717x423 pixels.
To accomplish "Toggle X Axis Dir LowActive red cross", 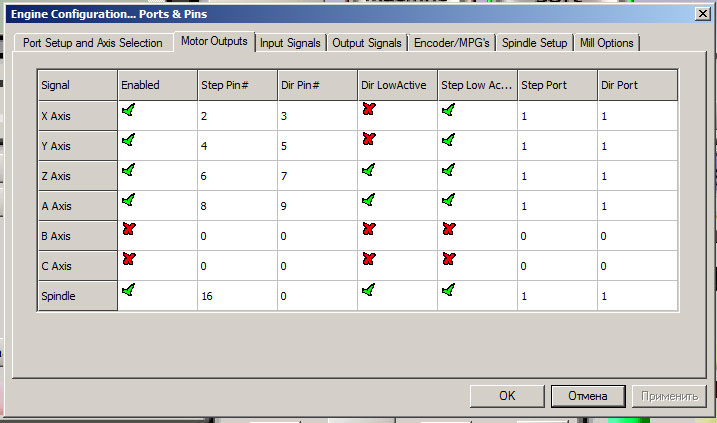I will pyautogui.click(x=368, y=111).
